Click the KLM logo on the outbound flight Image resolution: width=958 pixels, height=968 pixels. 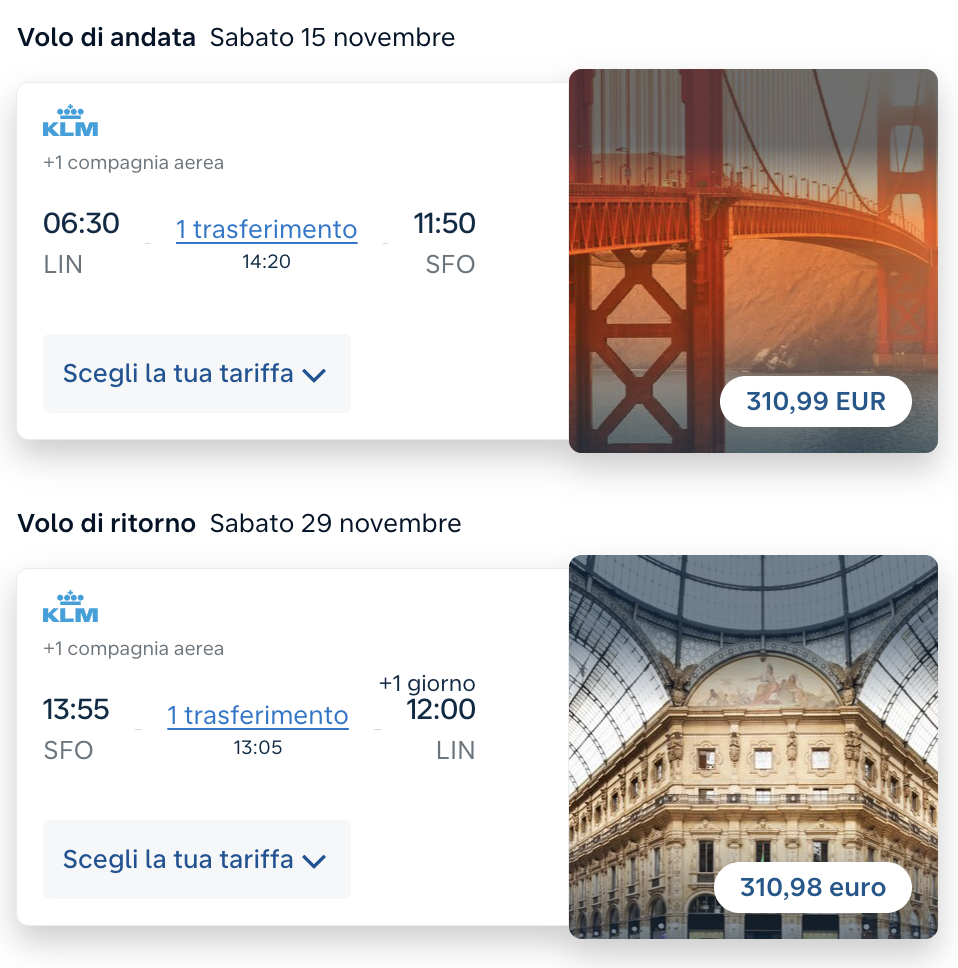click(x=70, y=121)
